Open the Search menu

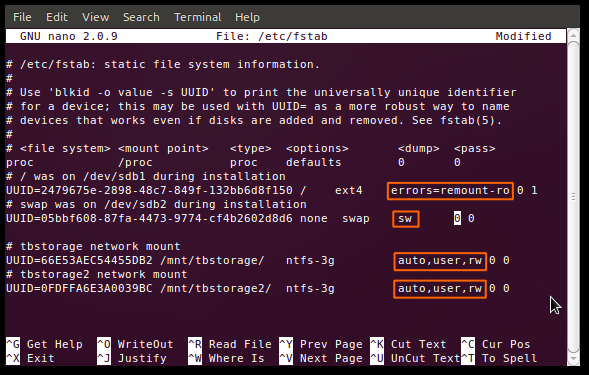141,17
